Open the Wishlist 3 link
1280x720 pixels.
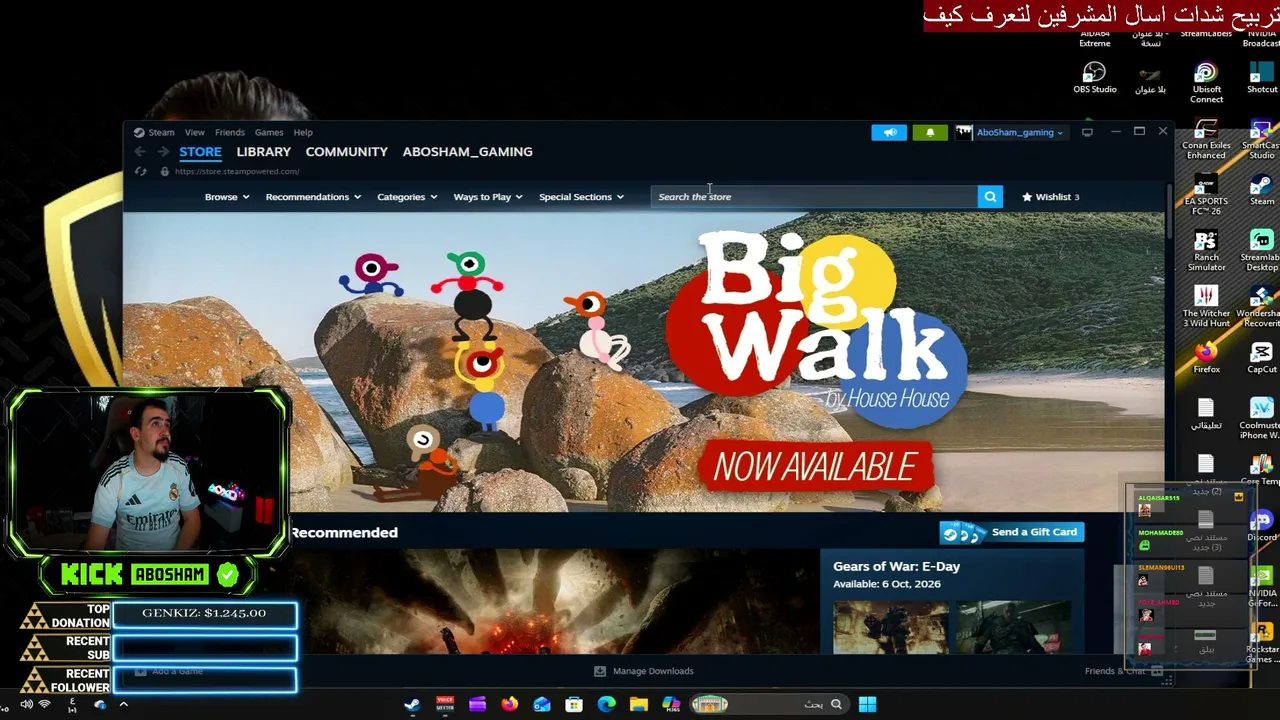pos(1050,197)
